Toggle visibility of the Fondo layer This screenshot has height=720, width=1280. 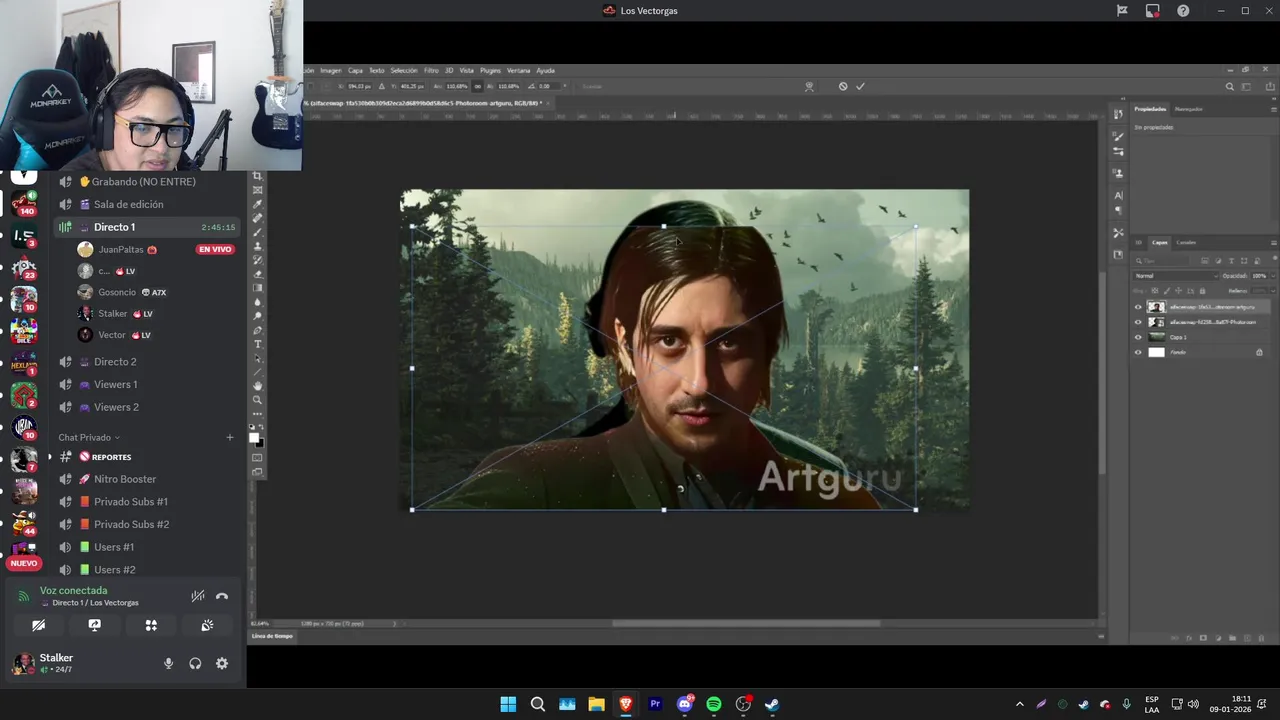pos(1138,352)
